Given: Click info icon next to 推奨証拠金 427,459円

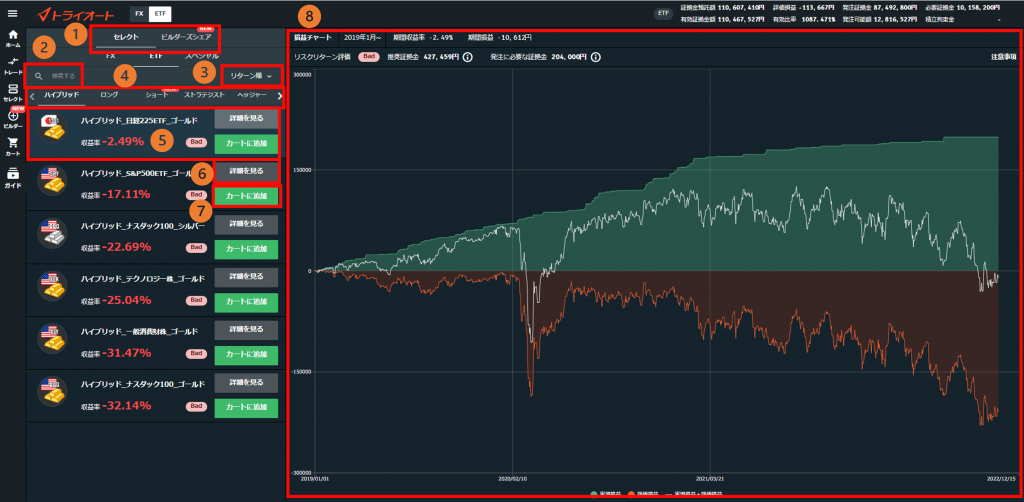Looking at the screenshot, I should tap(468, 57).
